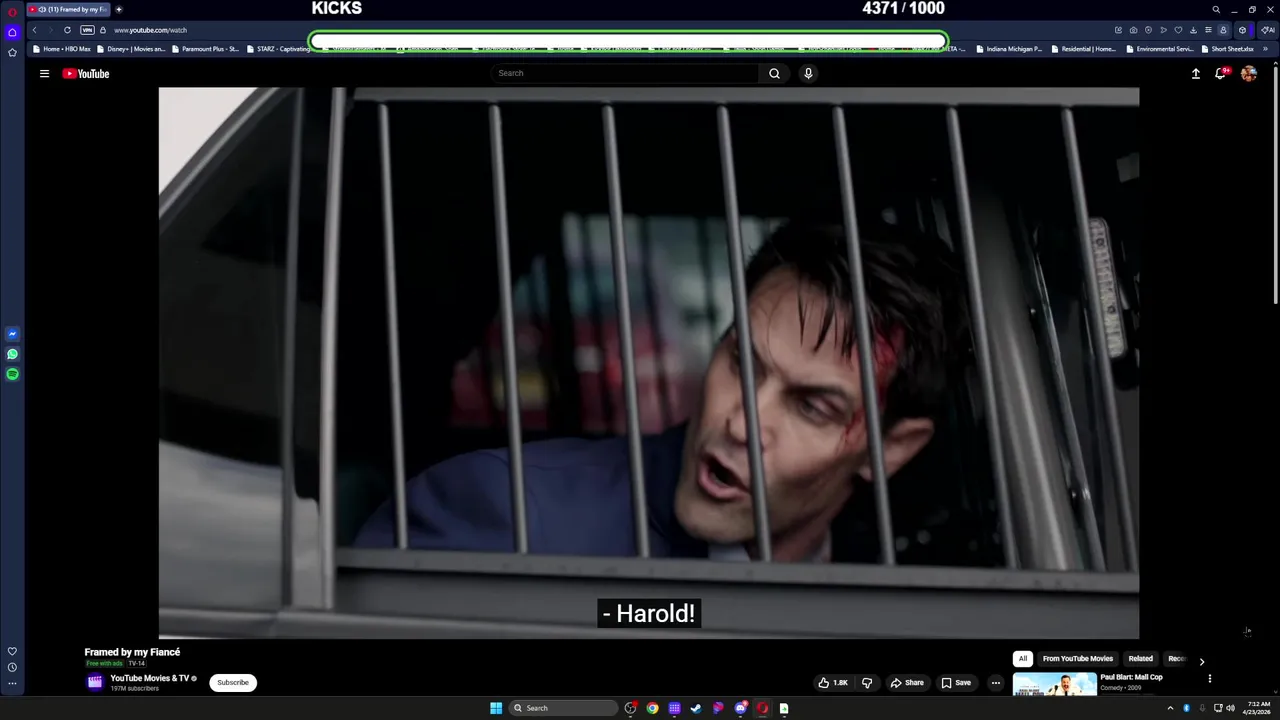
Task: Open Opera menu logo in sidebar
Action: [x=12, y=12]
